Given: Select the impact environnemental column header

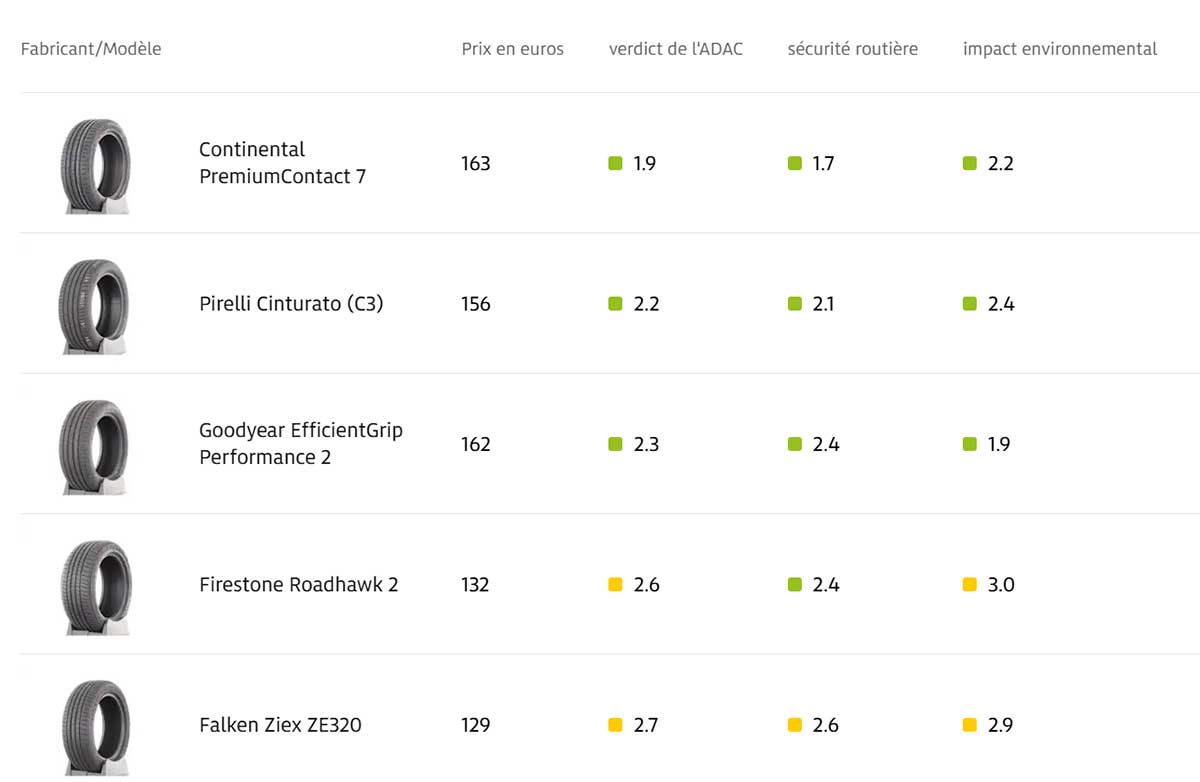Looking at the screenshot, I should [1059, 49].
